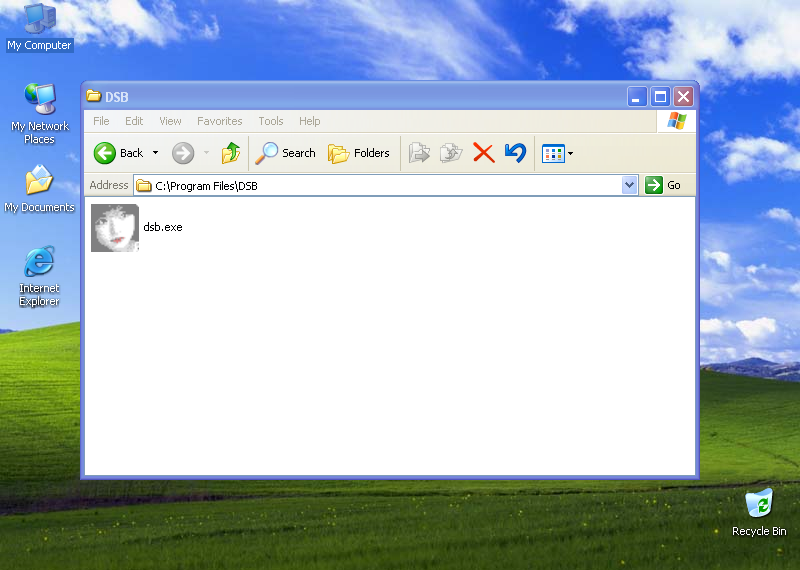Toggle the Folders pane

click(359, 153)
